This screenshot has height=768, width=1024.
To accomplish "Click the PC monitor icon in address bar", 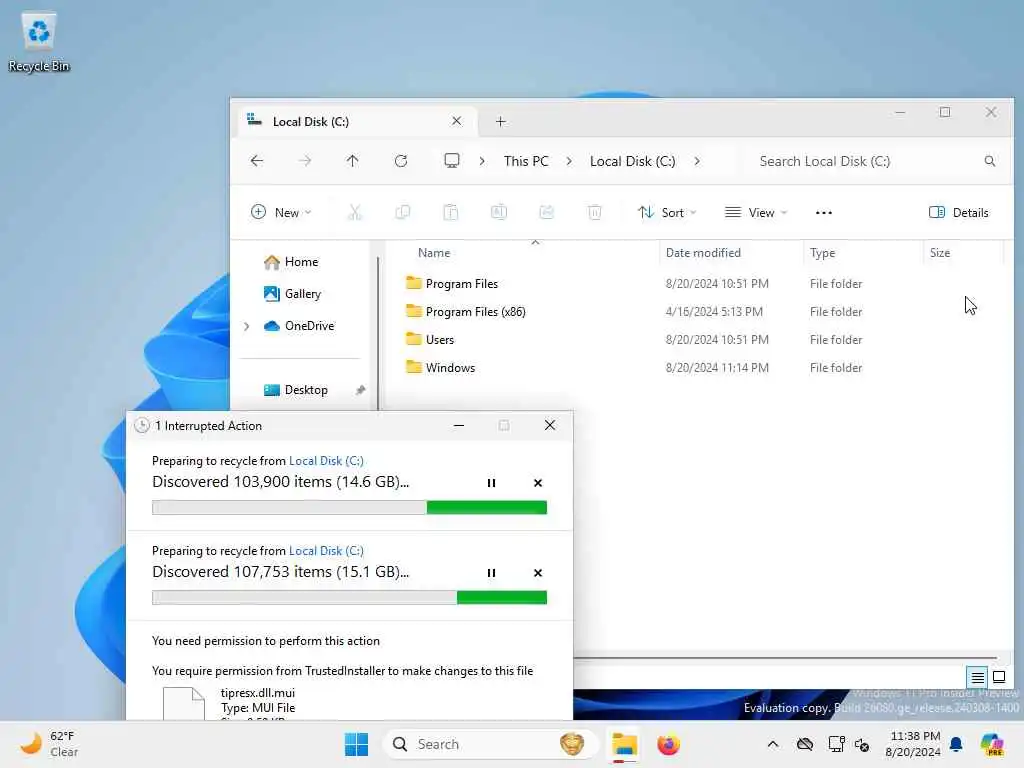I will click(x=451, y=161).
